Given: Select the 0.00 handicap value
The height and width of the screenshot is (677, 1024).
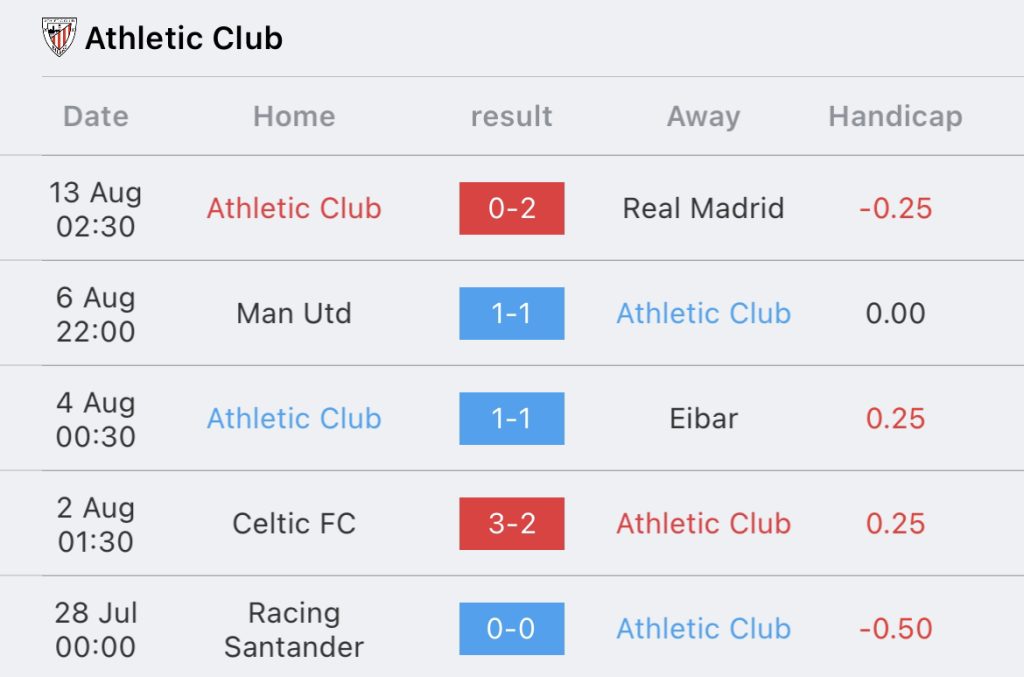Looking at the screenshot, I should pyautogui.click(x=895, y=314).
